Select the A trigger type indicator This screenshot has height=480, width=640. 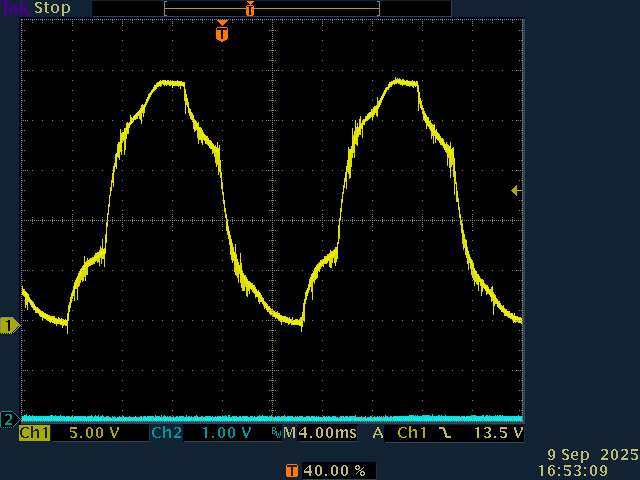click(378, 433)
